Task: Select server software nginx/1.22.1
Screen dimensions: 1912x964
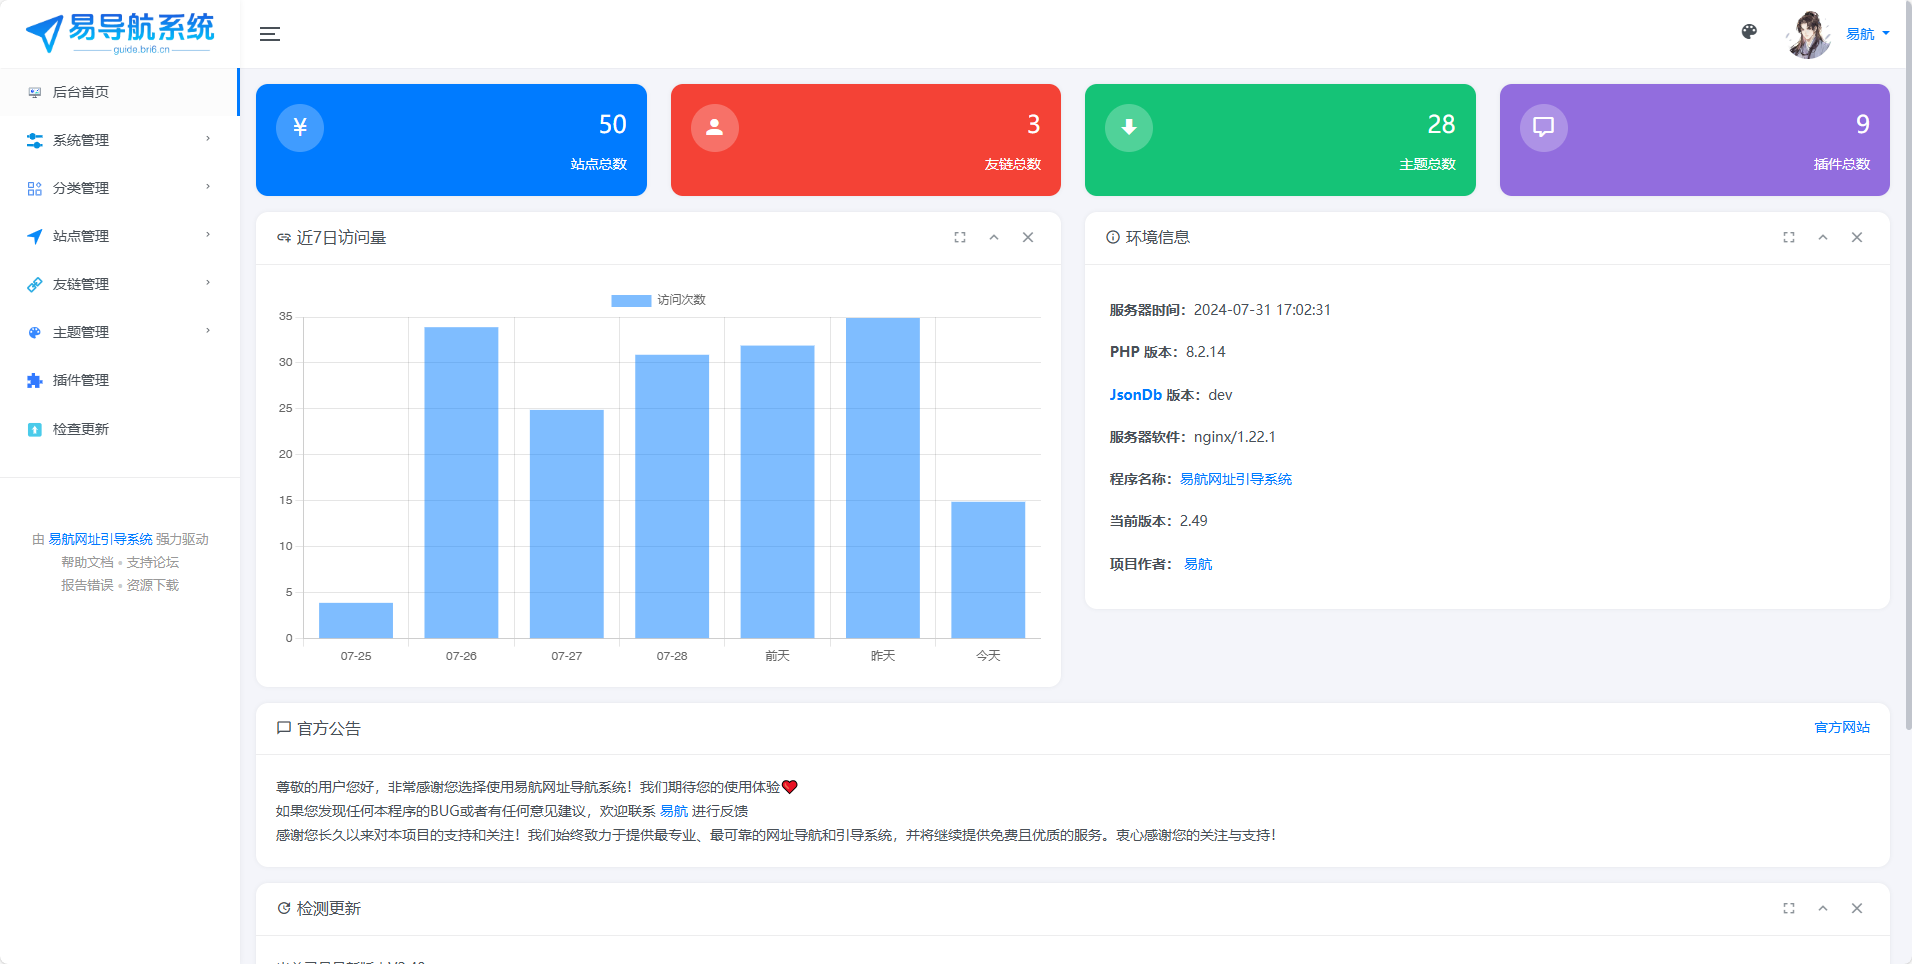Action: pos(1235,437)
